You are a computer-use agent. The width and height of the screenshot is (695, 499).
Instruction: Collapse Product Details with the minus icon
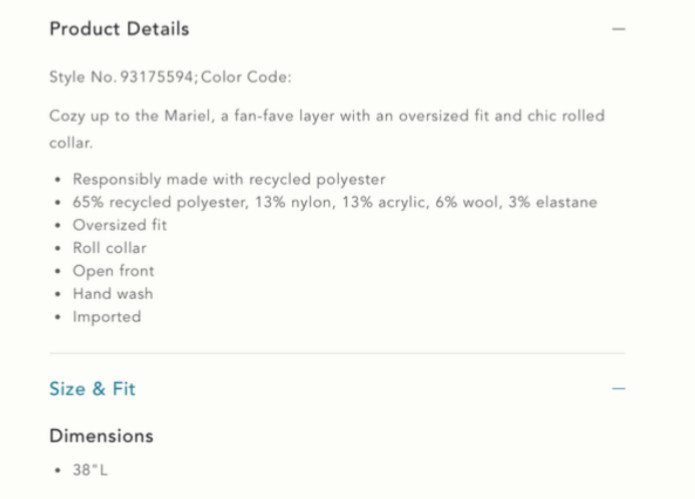click(618, 29)
